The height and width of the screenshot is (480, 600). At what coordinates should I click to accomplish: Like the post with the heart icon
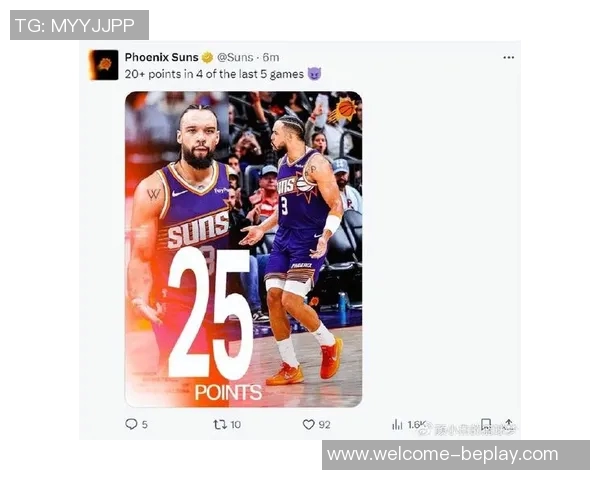point(308,424)
